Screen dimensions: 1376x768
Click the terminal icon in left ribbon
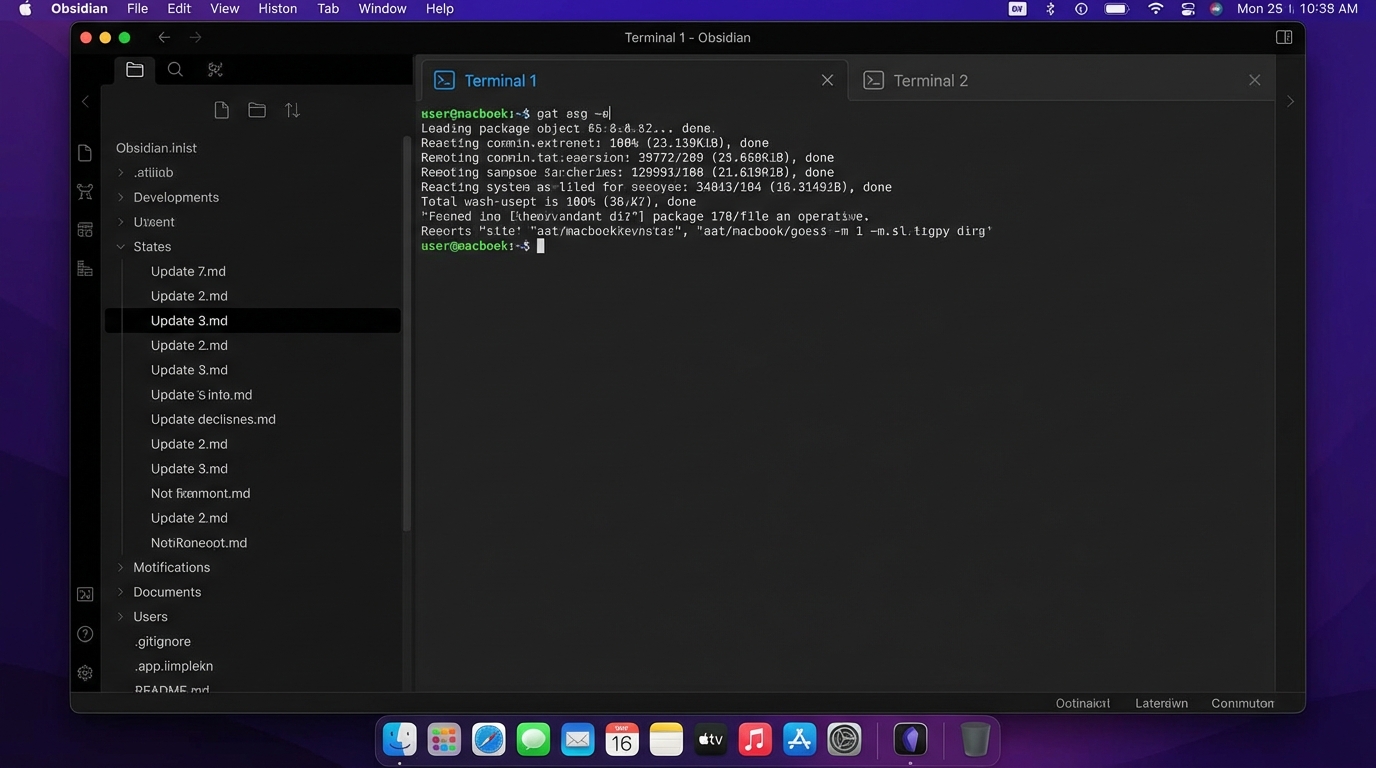point(85,595)
